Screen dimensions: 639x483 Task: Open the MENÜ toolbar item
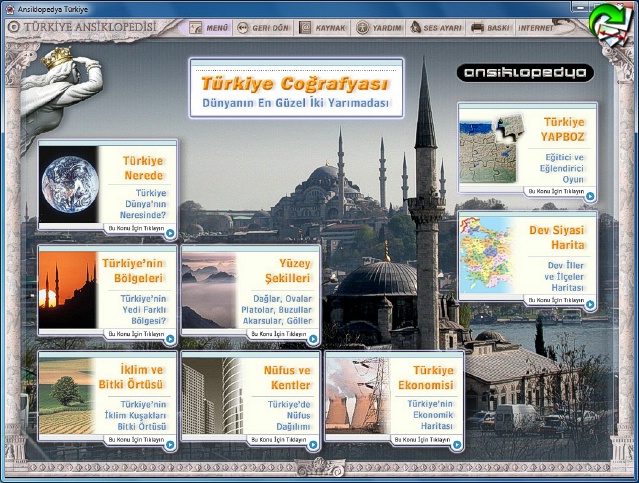point(208,28)
